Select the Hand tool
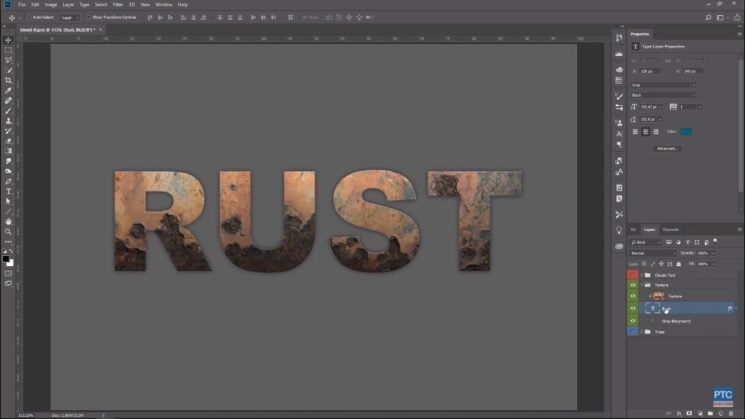 pyautogui.click(x=8, y=221)
